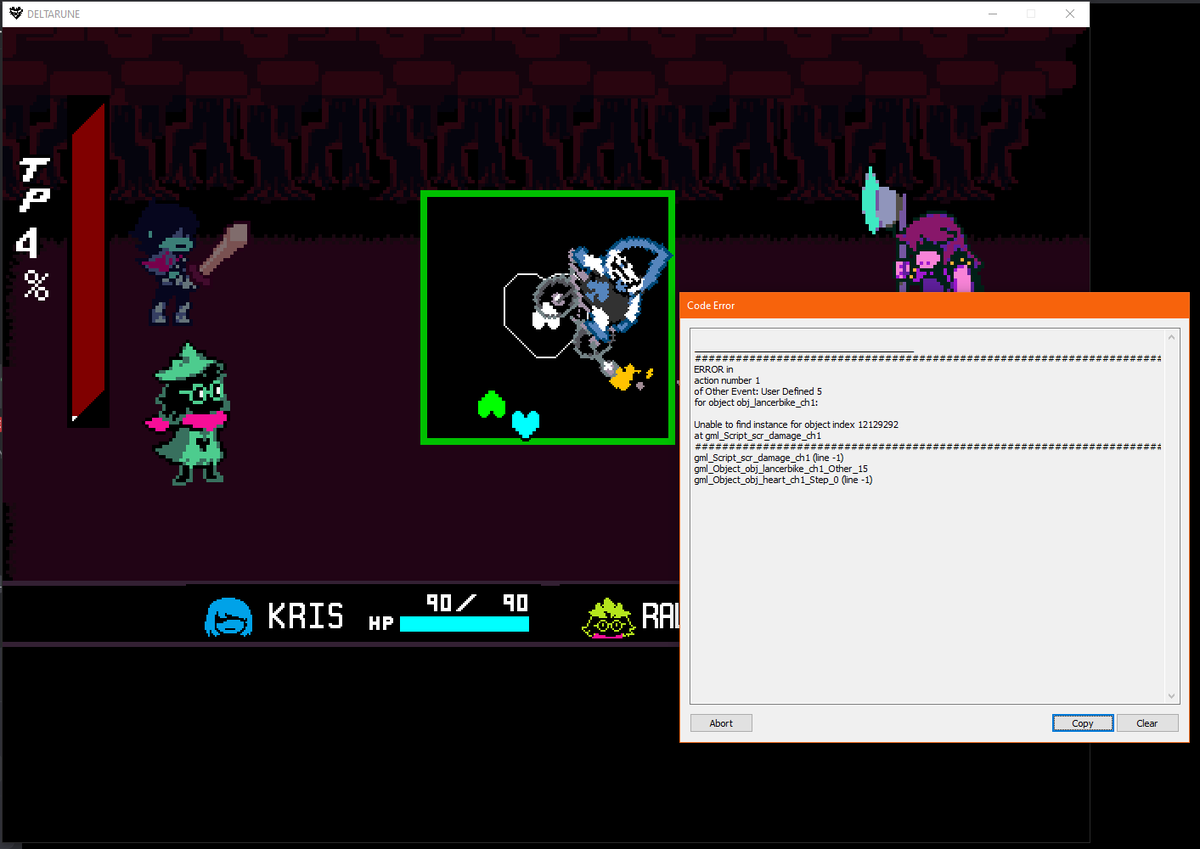Click the Code Error dialog title bar
Screen dimensions: 1200x849
935,305
